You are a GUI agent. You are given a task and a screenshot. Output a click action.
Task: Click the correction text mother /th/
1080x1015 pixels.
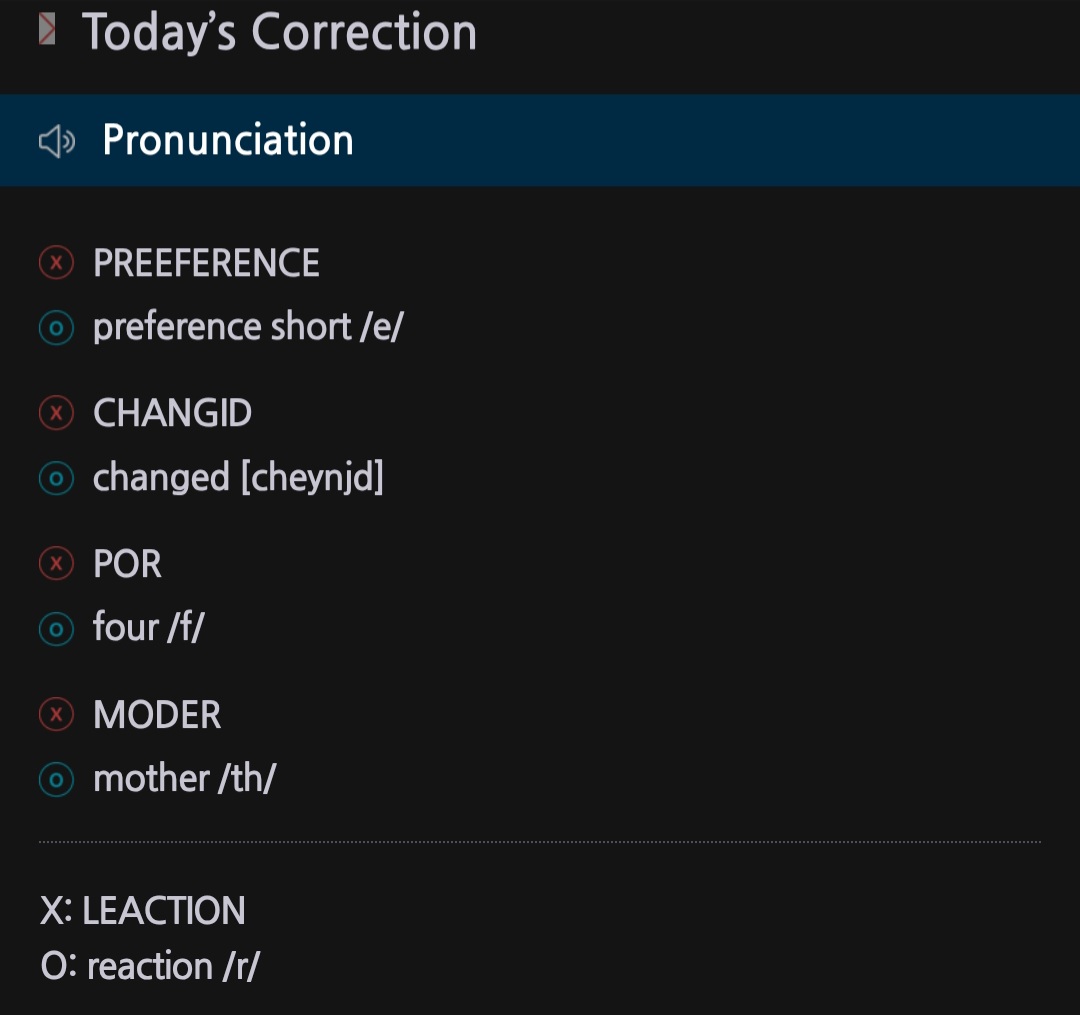click(x=184, y=779)
